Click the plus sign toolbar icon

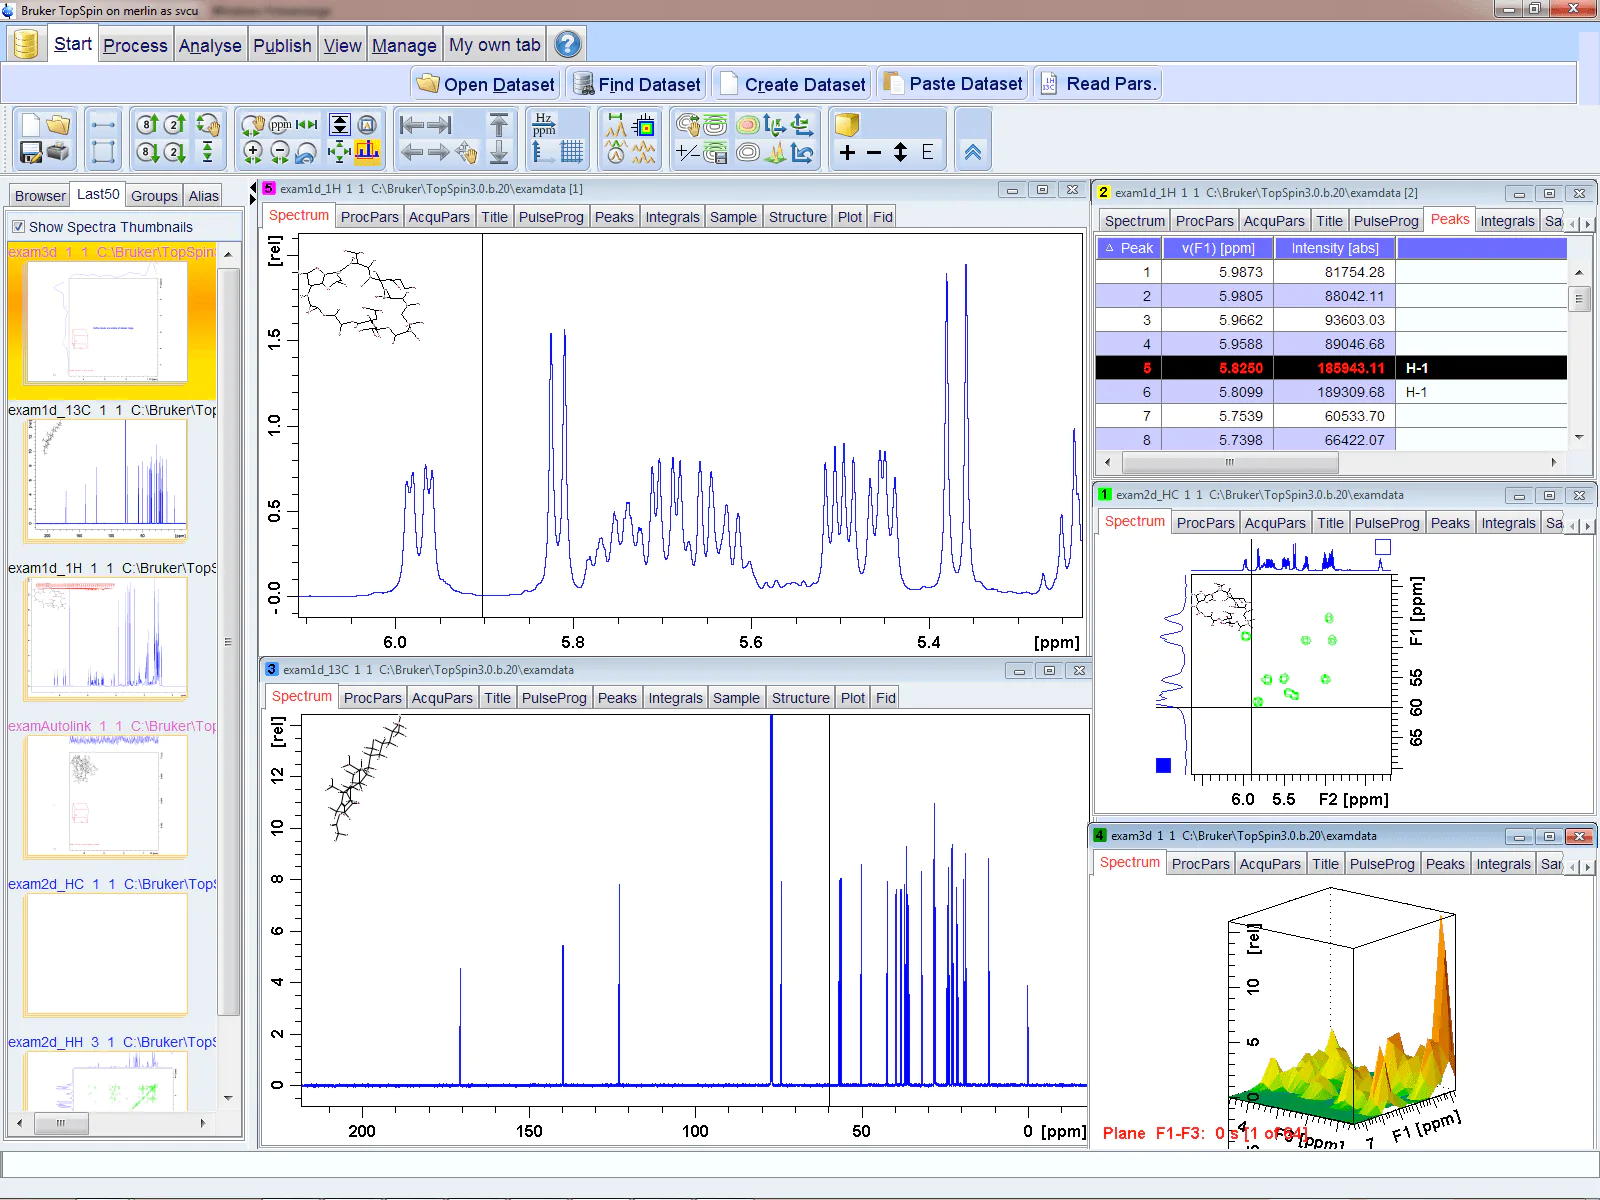pyautogui.click(x=847, y=152)
